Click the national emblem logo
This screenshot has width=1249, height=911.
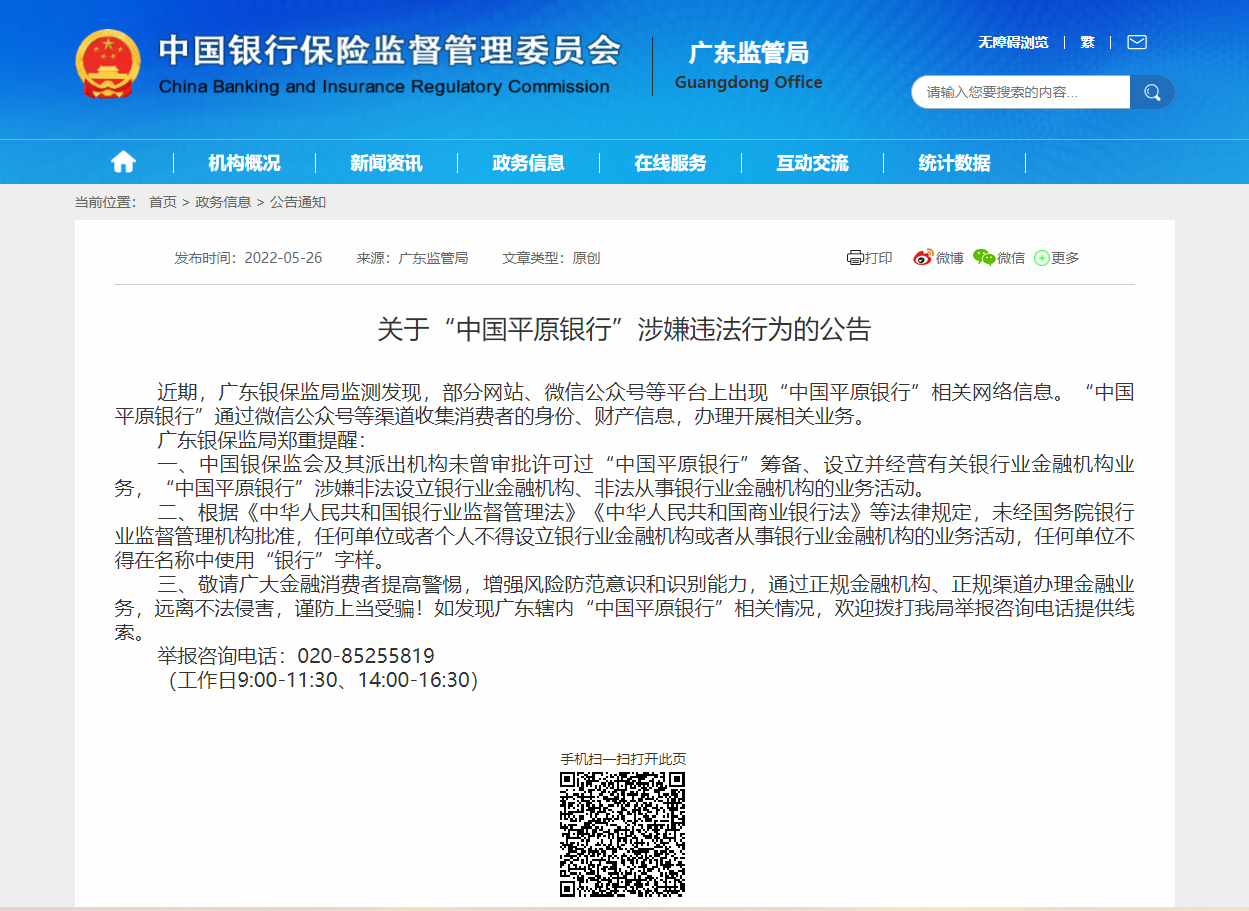click(x=108, y=64)
